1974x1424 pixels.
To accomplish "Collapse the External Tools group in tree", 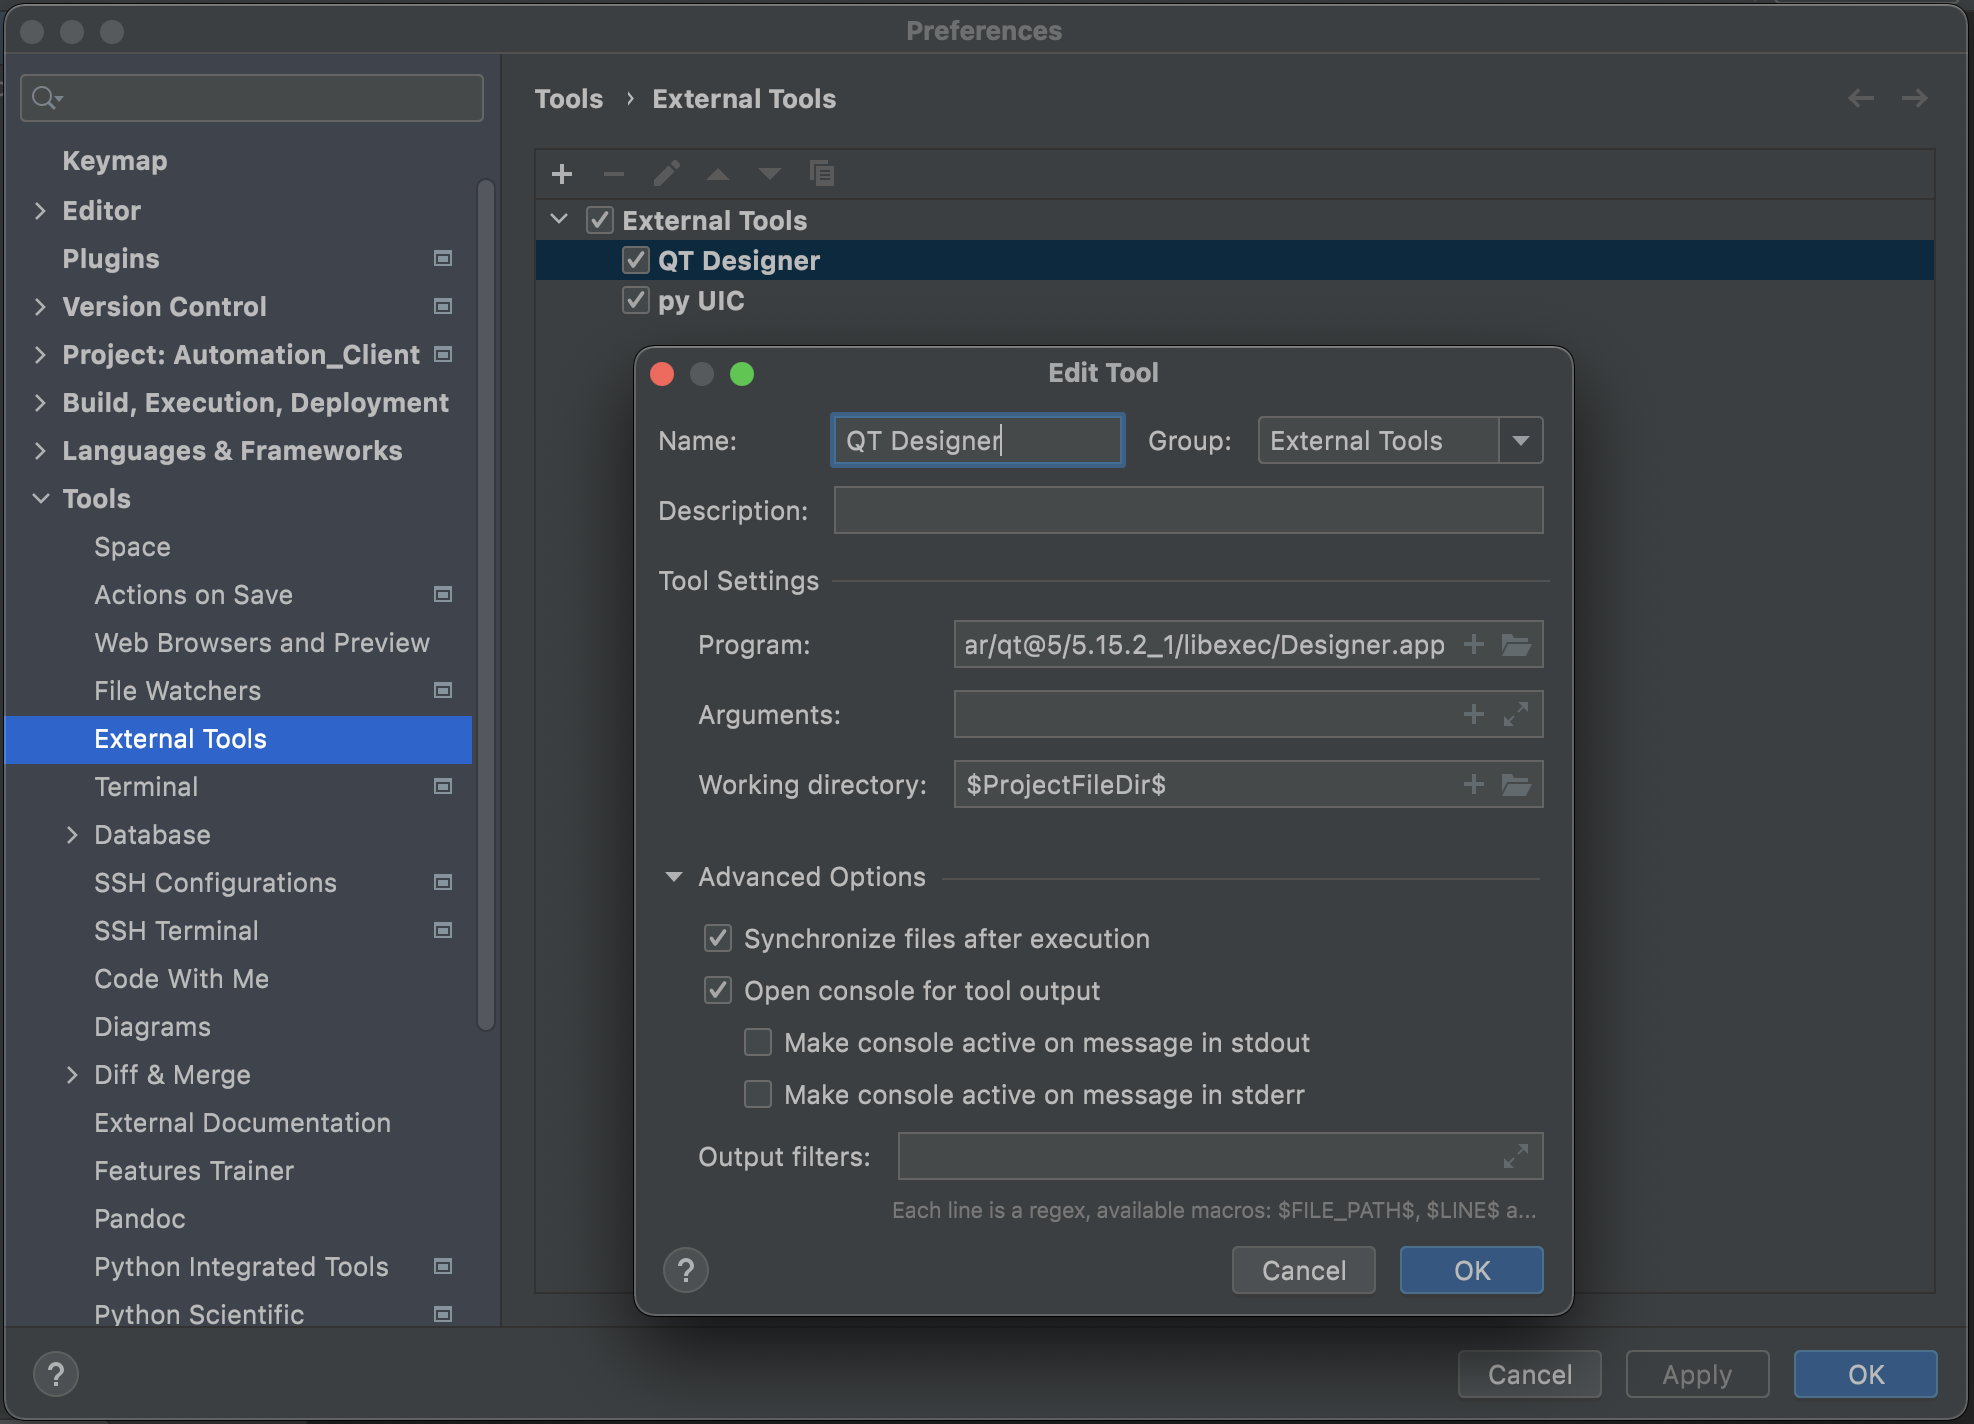I will [x=560, y=219].
